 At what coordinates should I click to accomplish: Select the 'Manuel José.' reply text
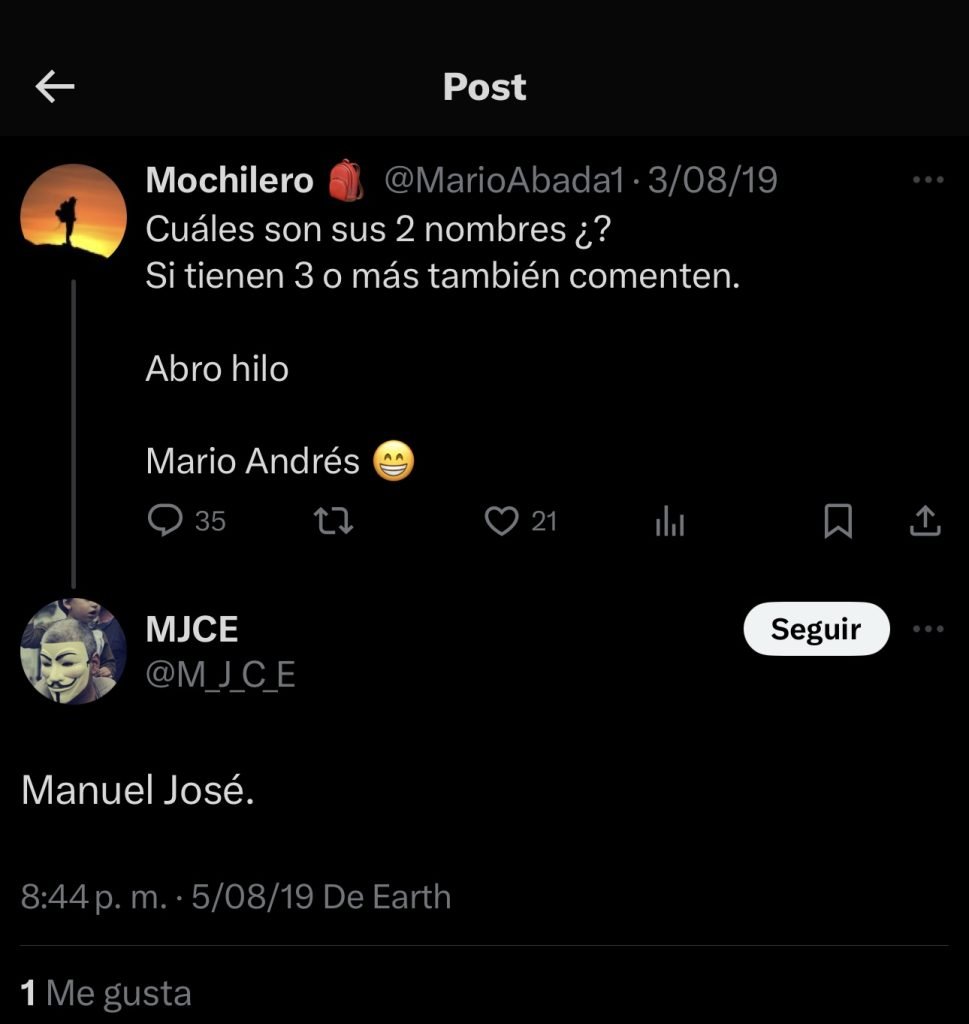coord(138,790)
